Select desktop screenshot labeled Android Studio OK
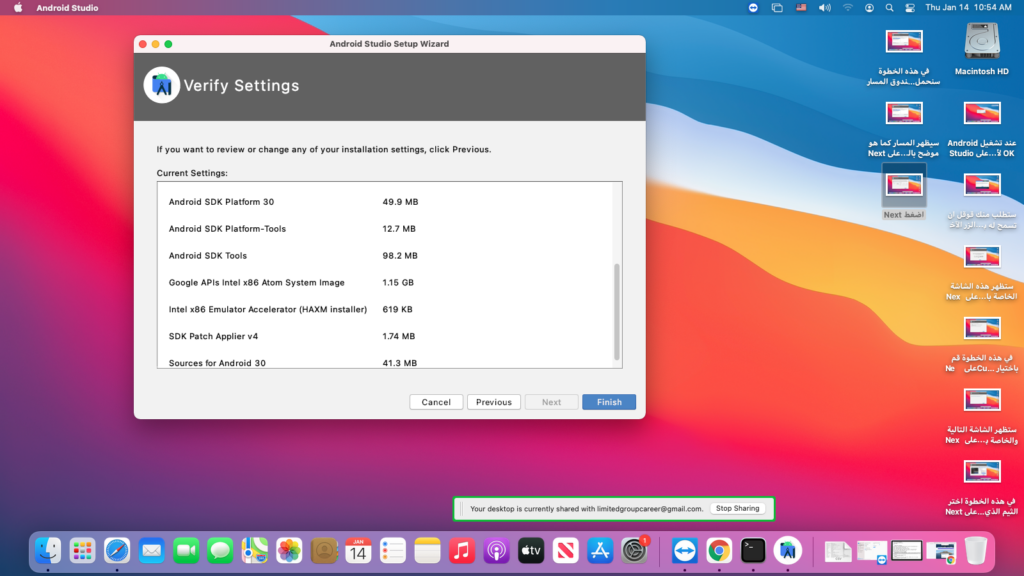This screenshot has width=1024, height=576. click(x=982, y=129)
